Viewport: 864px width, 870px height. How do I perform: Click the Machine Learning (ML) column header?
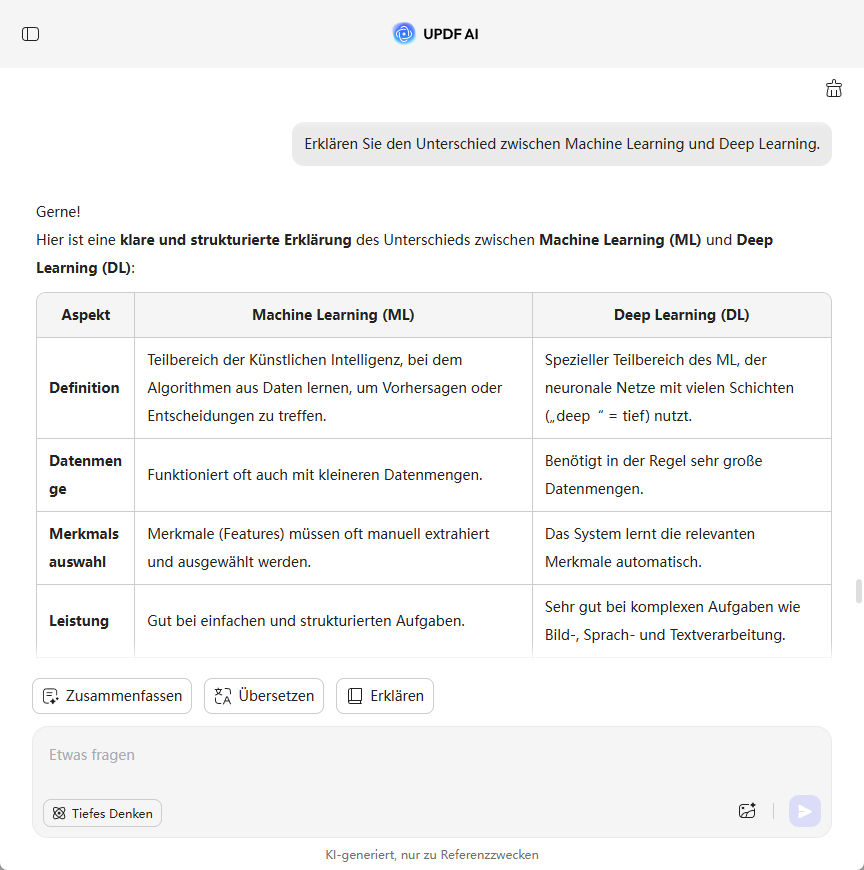pyautogui.click(x=333, y=315)
